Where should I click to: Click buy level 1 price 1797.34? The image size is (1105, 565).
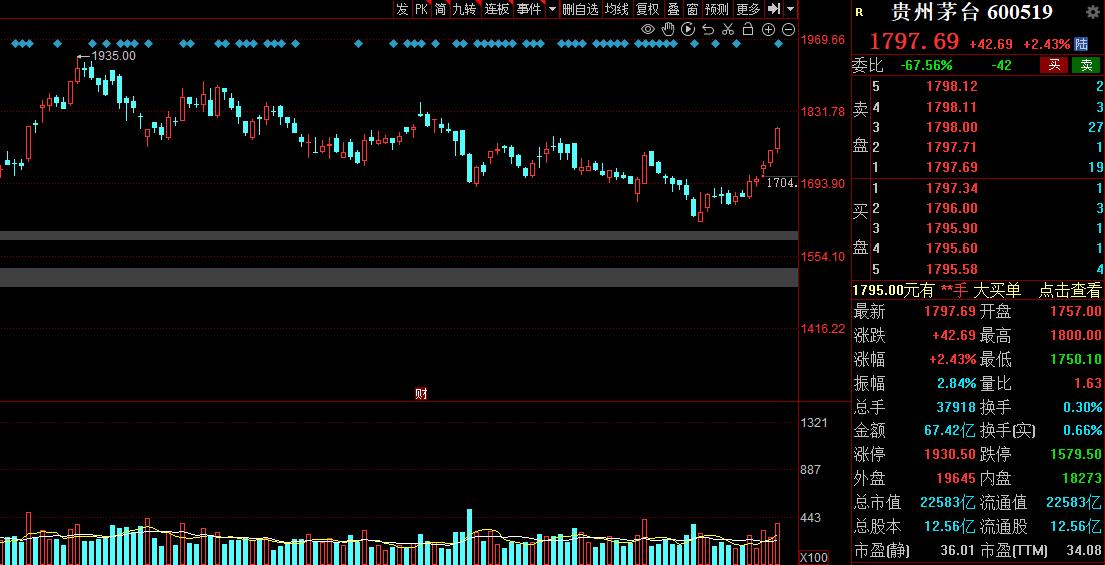coord(951,188)
